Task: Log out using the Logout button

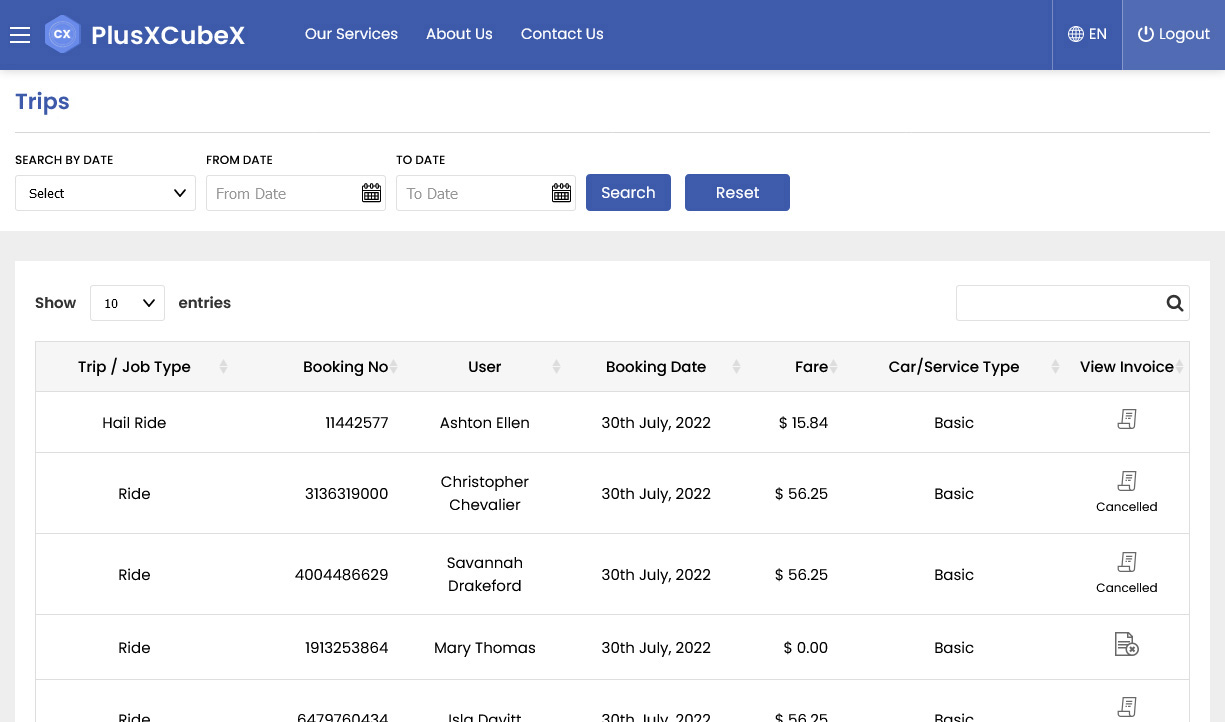Action: point(1174,34)
